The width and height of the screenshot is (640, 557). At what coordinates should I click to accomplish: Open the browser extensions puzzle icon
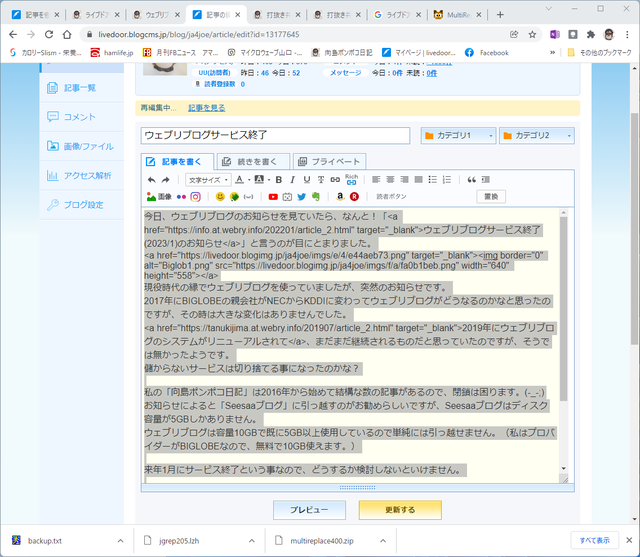tap(591, 35)
